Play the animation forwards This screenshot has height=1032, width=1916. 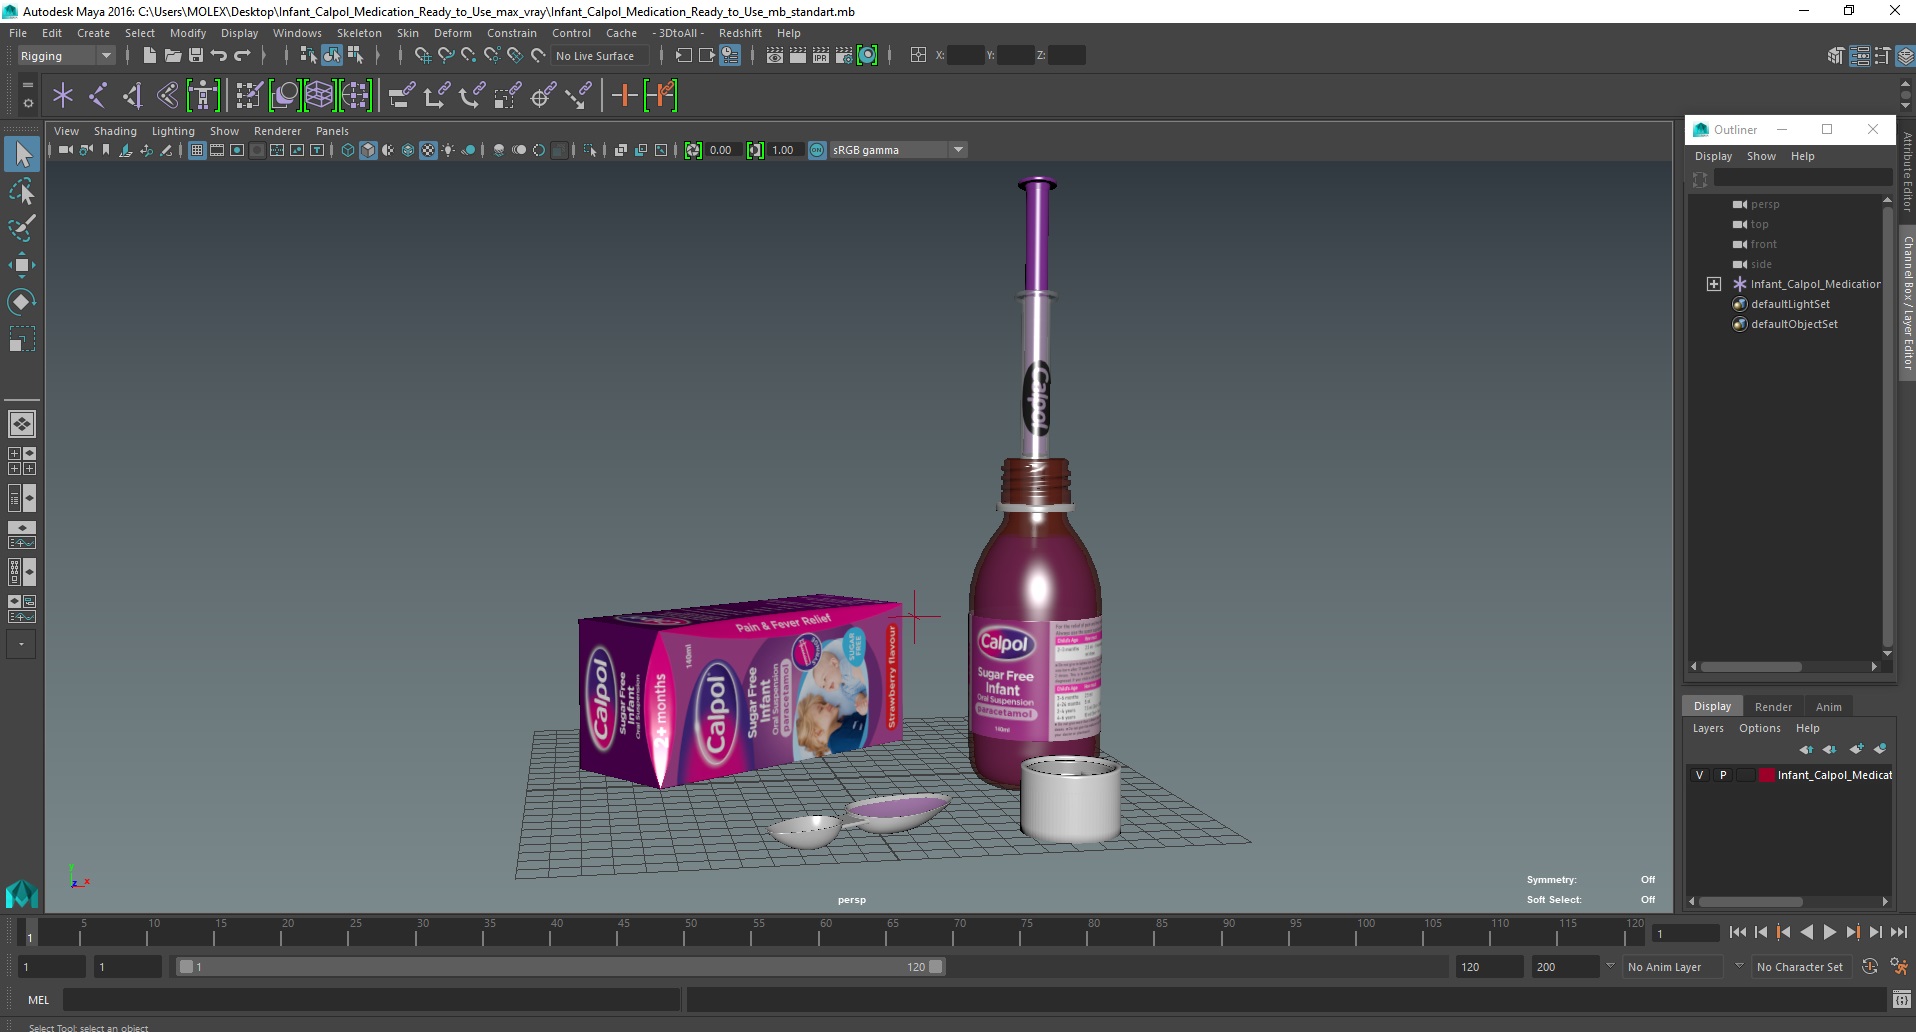click(1829, 932)
